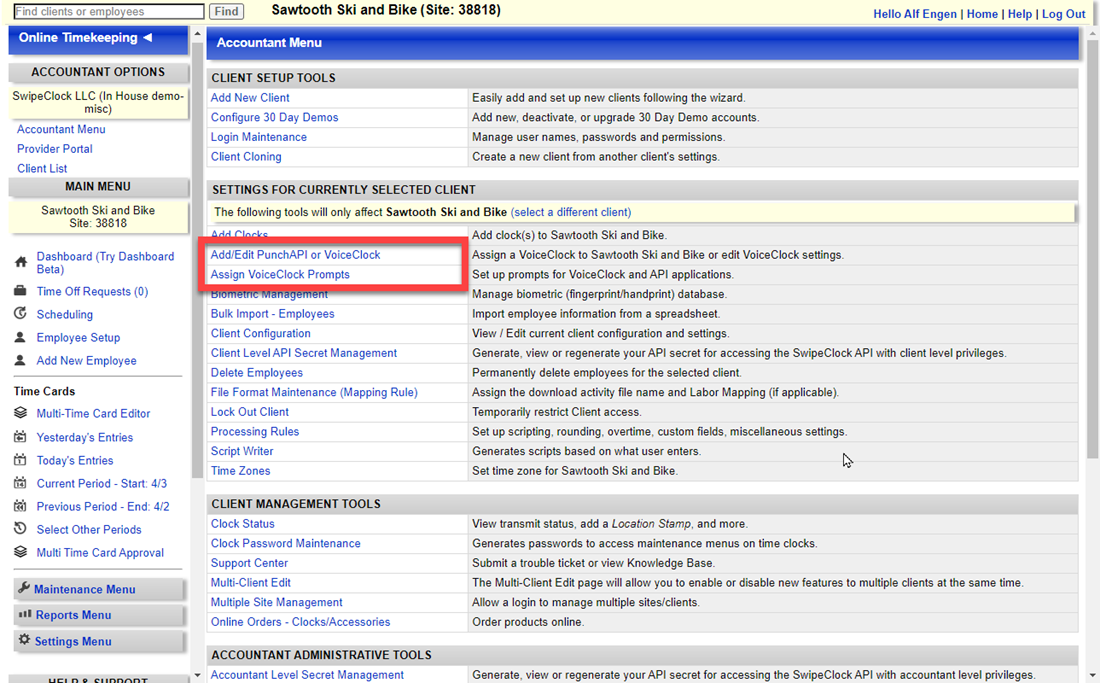The height and width of the screenshot is (683, 1100).
Task: Open Multiple Site Management
Action: click(x=276, y=602)
